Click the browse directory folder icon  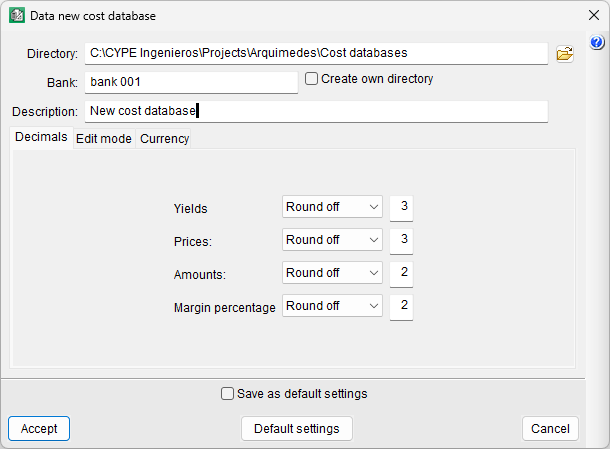pos(565,53)
